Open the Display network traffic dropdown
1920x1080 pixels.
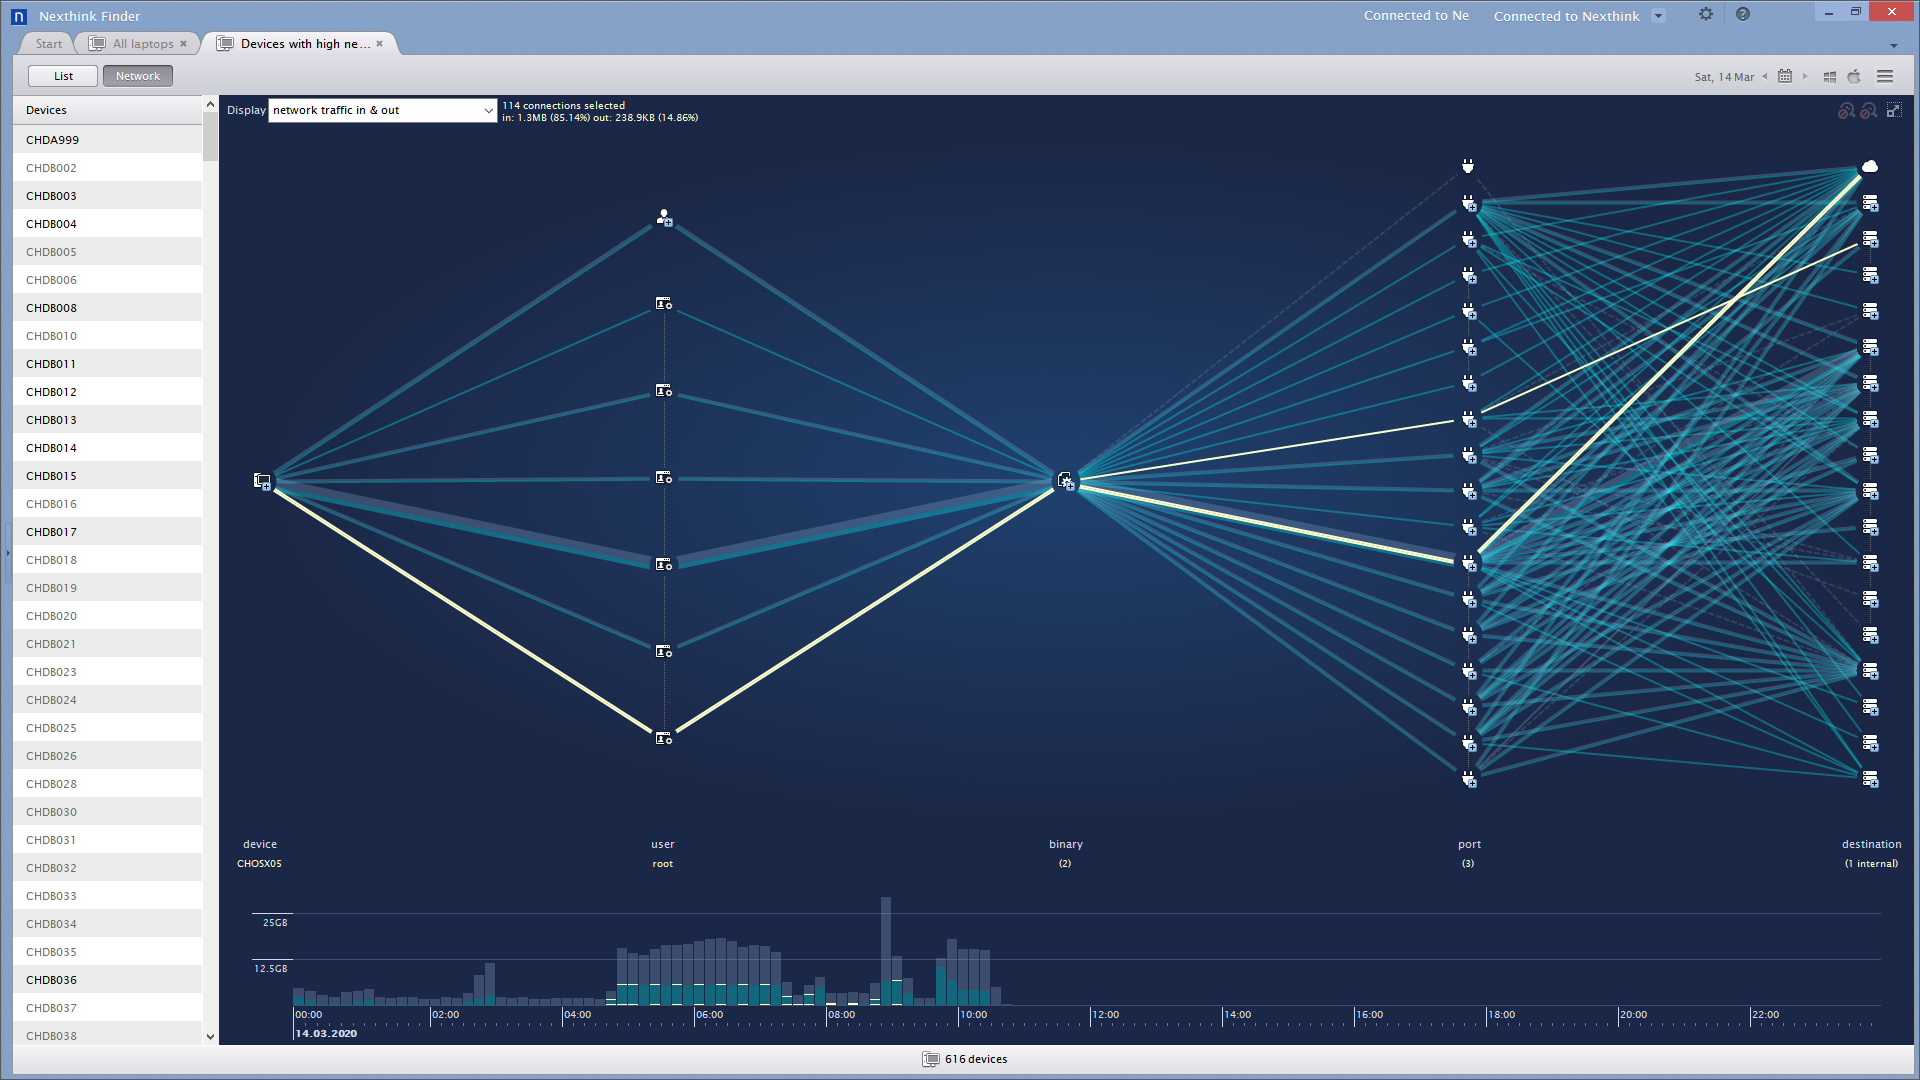coord(382,110)
